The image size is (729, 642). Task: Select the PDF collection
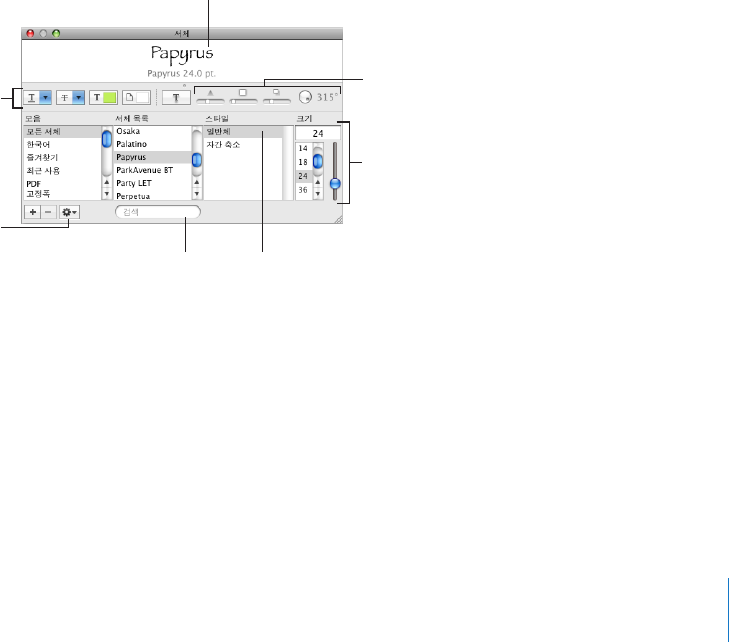pyautogui.click(x=62, y=184)
